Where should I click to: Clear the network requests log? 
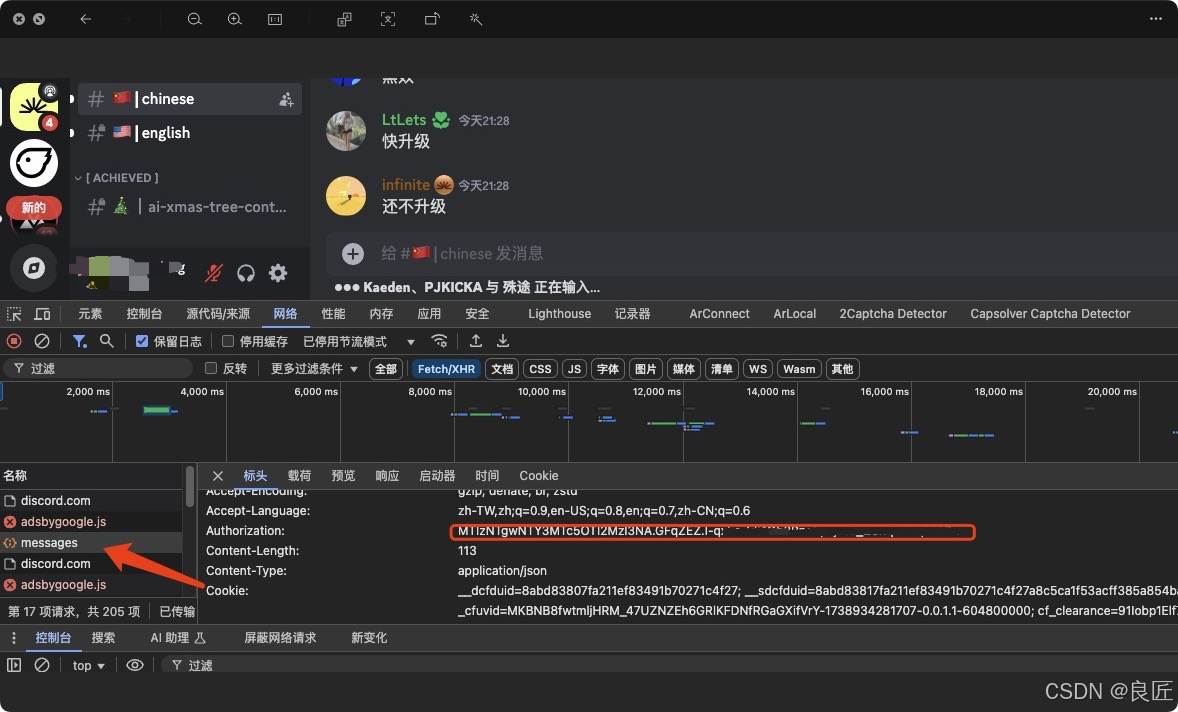(x=40, y=341)
